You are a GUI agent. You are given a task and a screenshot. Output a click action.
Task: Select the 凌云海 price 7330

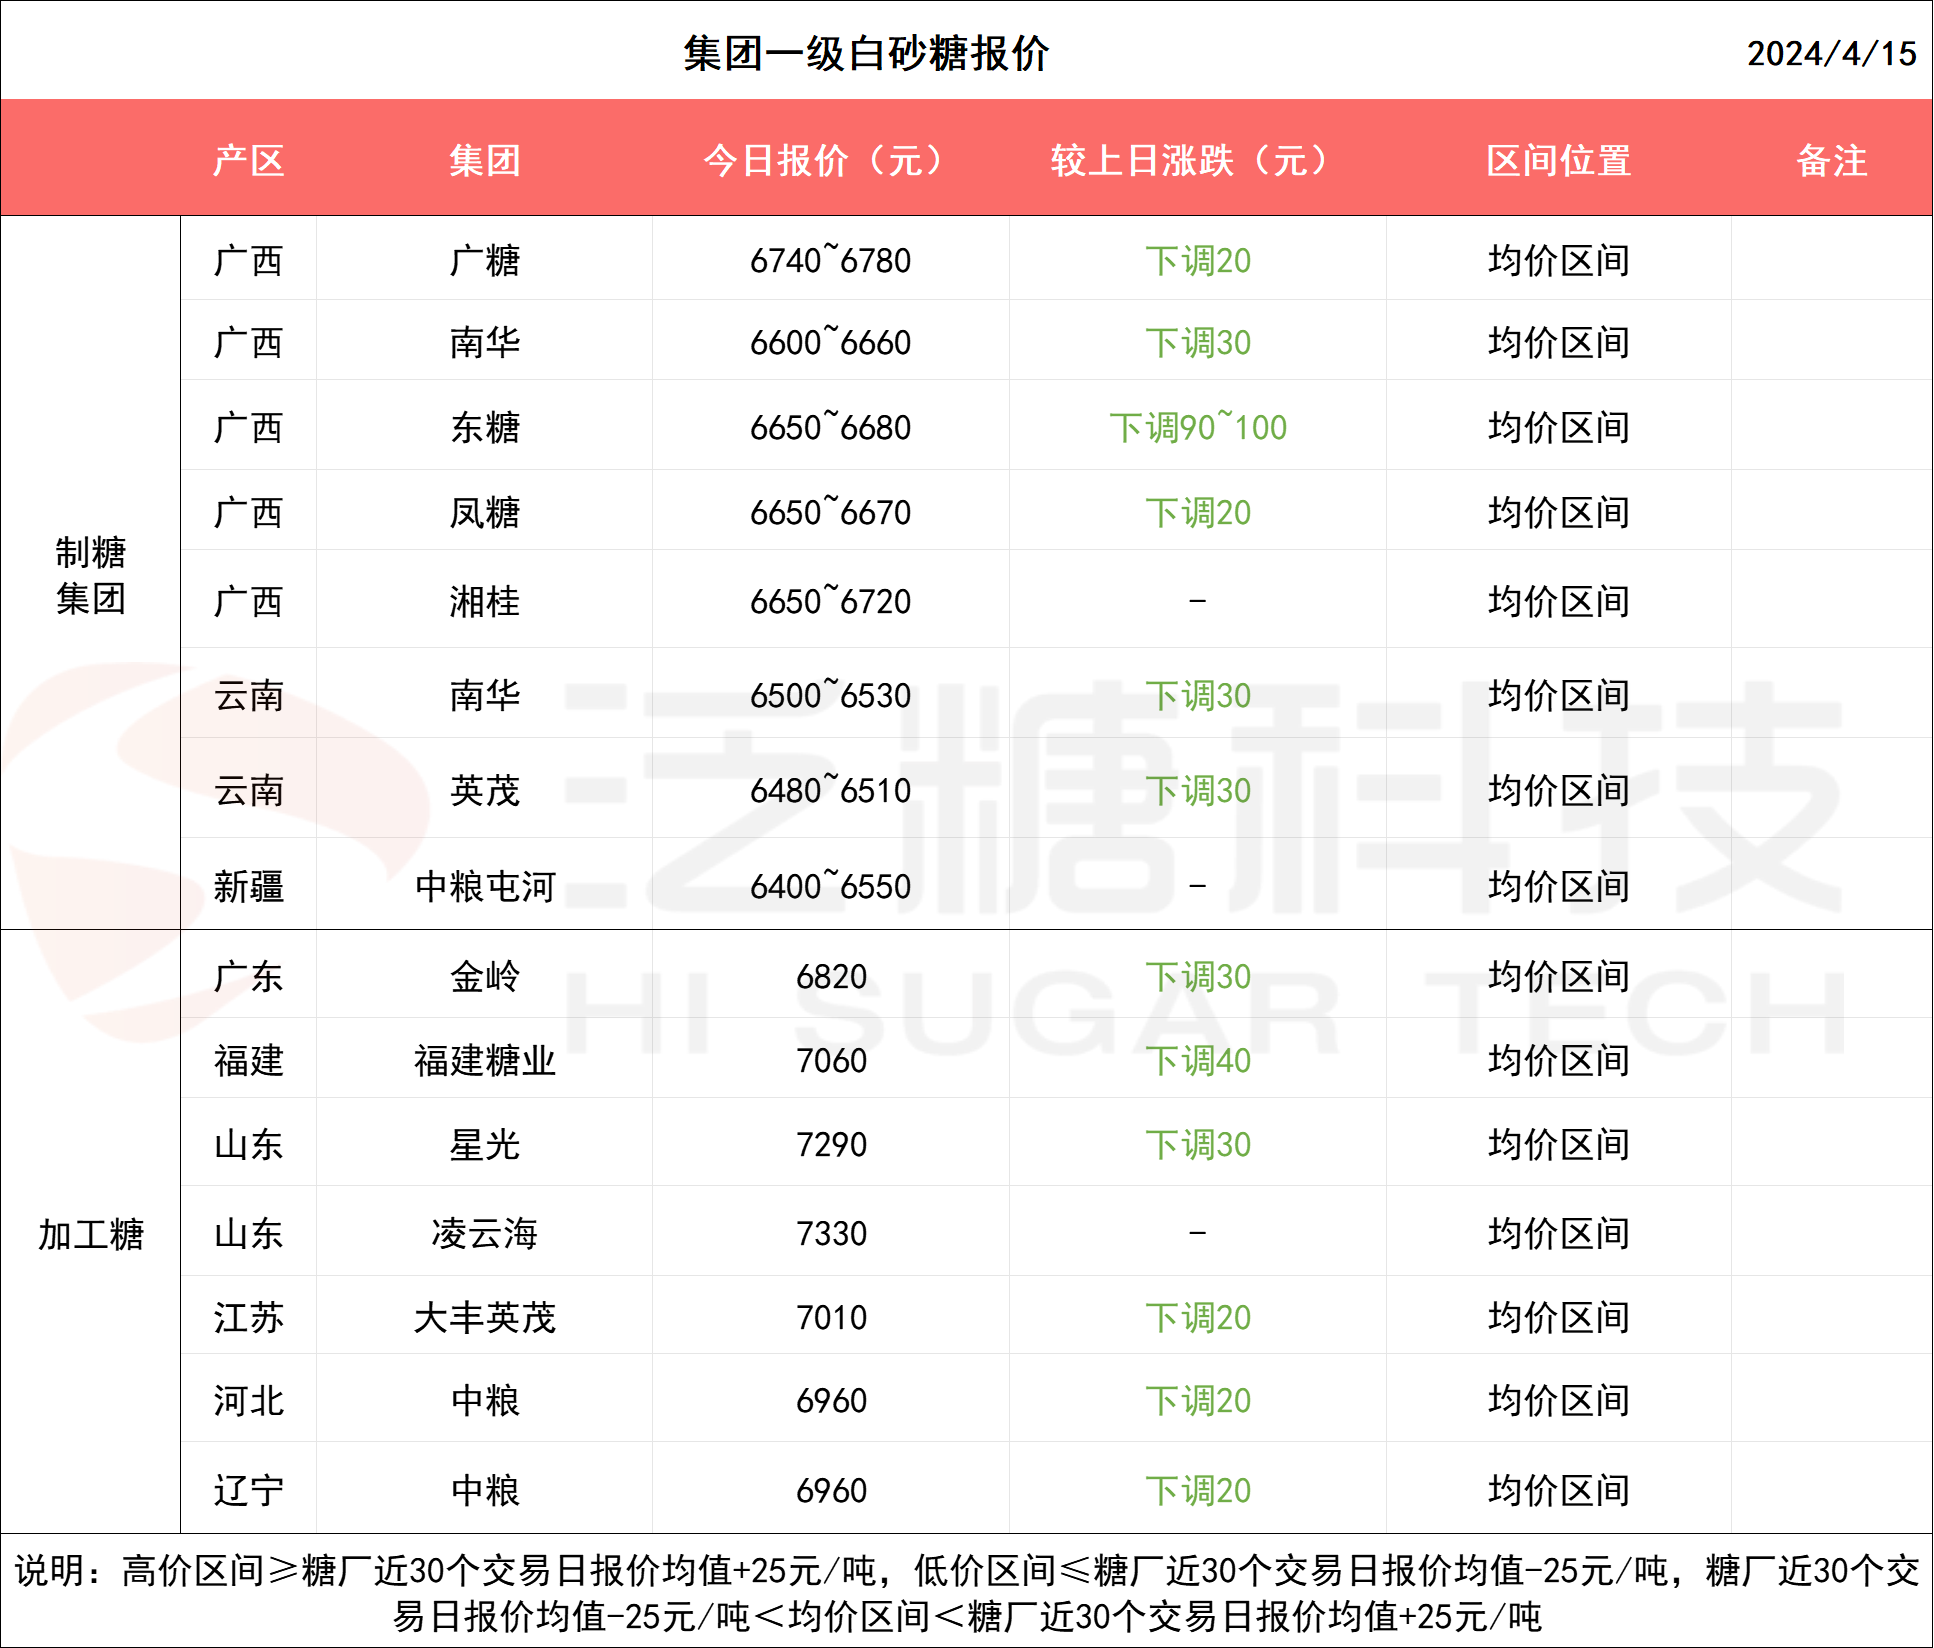(x=830, y=1233)
